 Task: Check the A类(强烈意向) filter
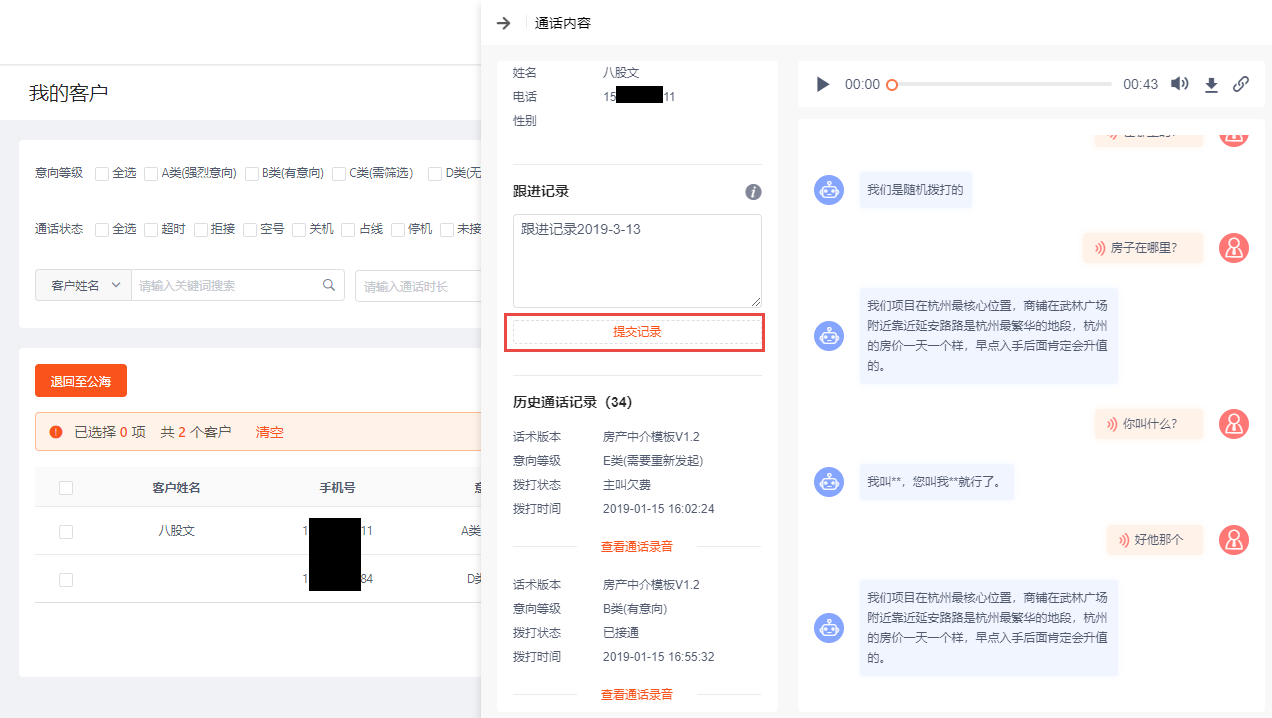click(x=151, y=173)
